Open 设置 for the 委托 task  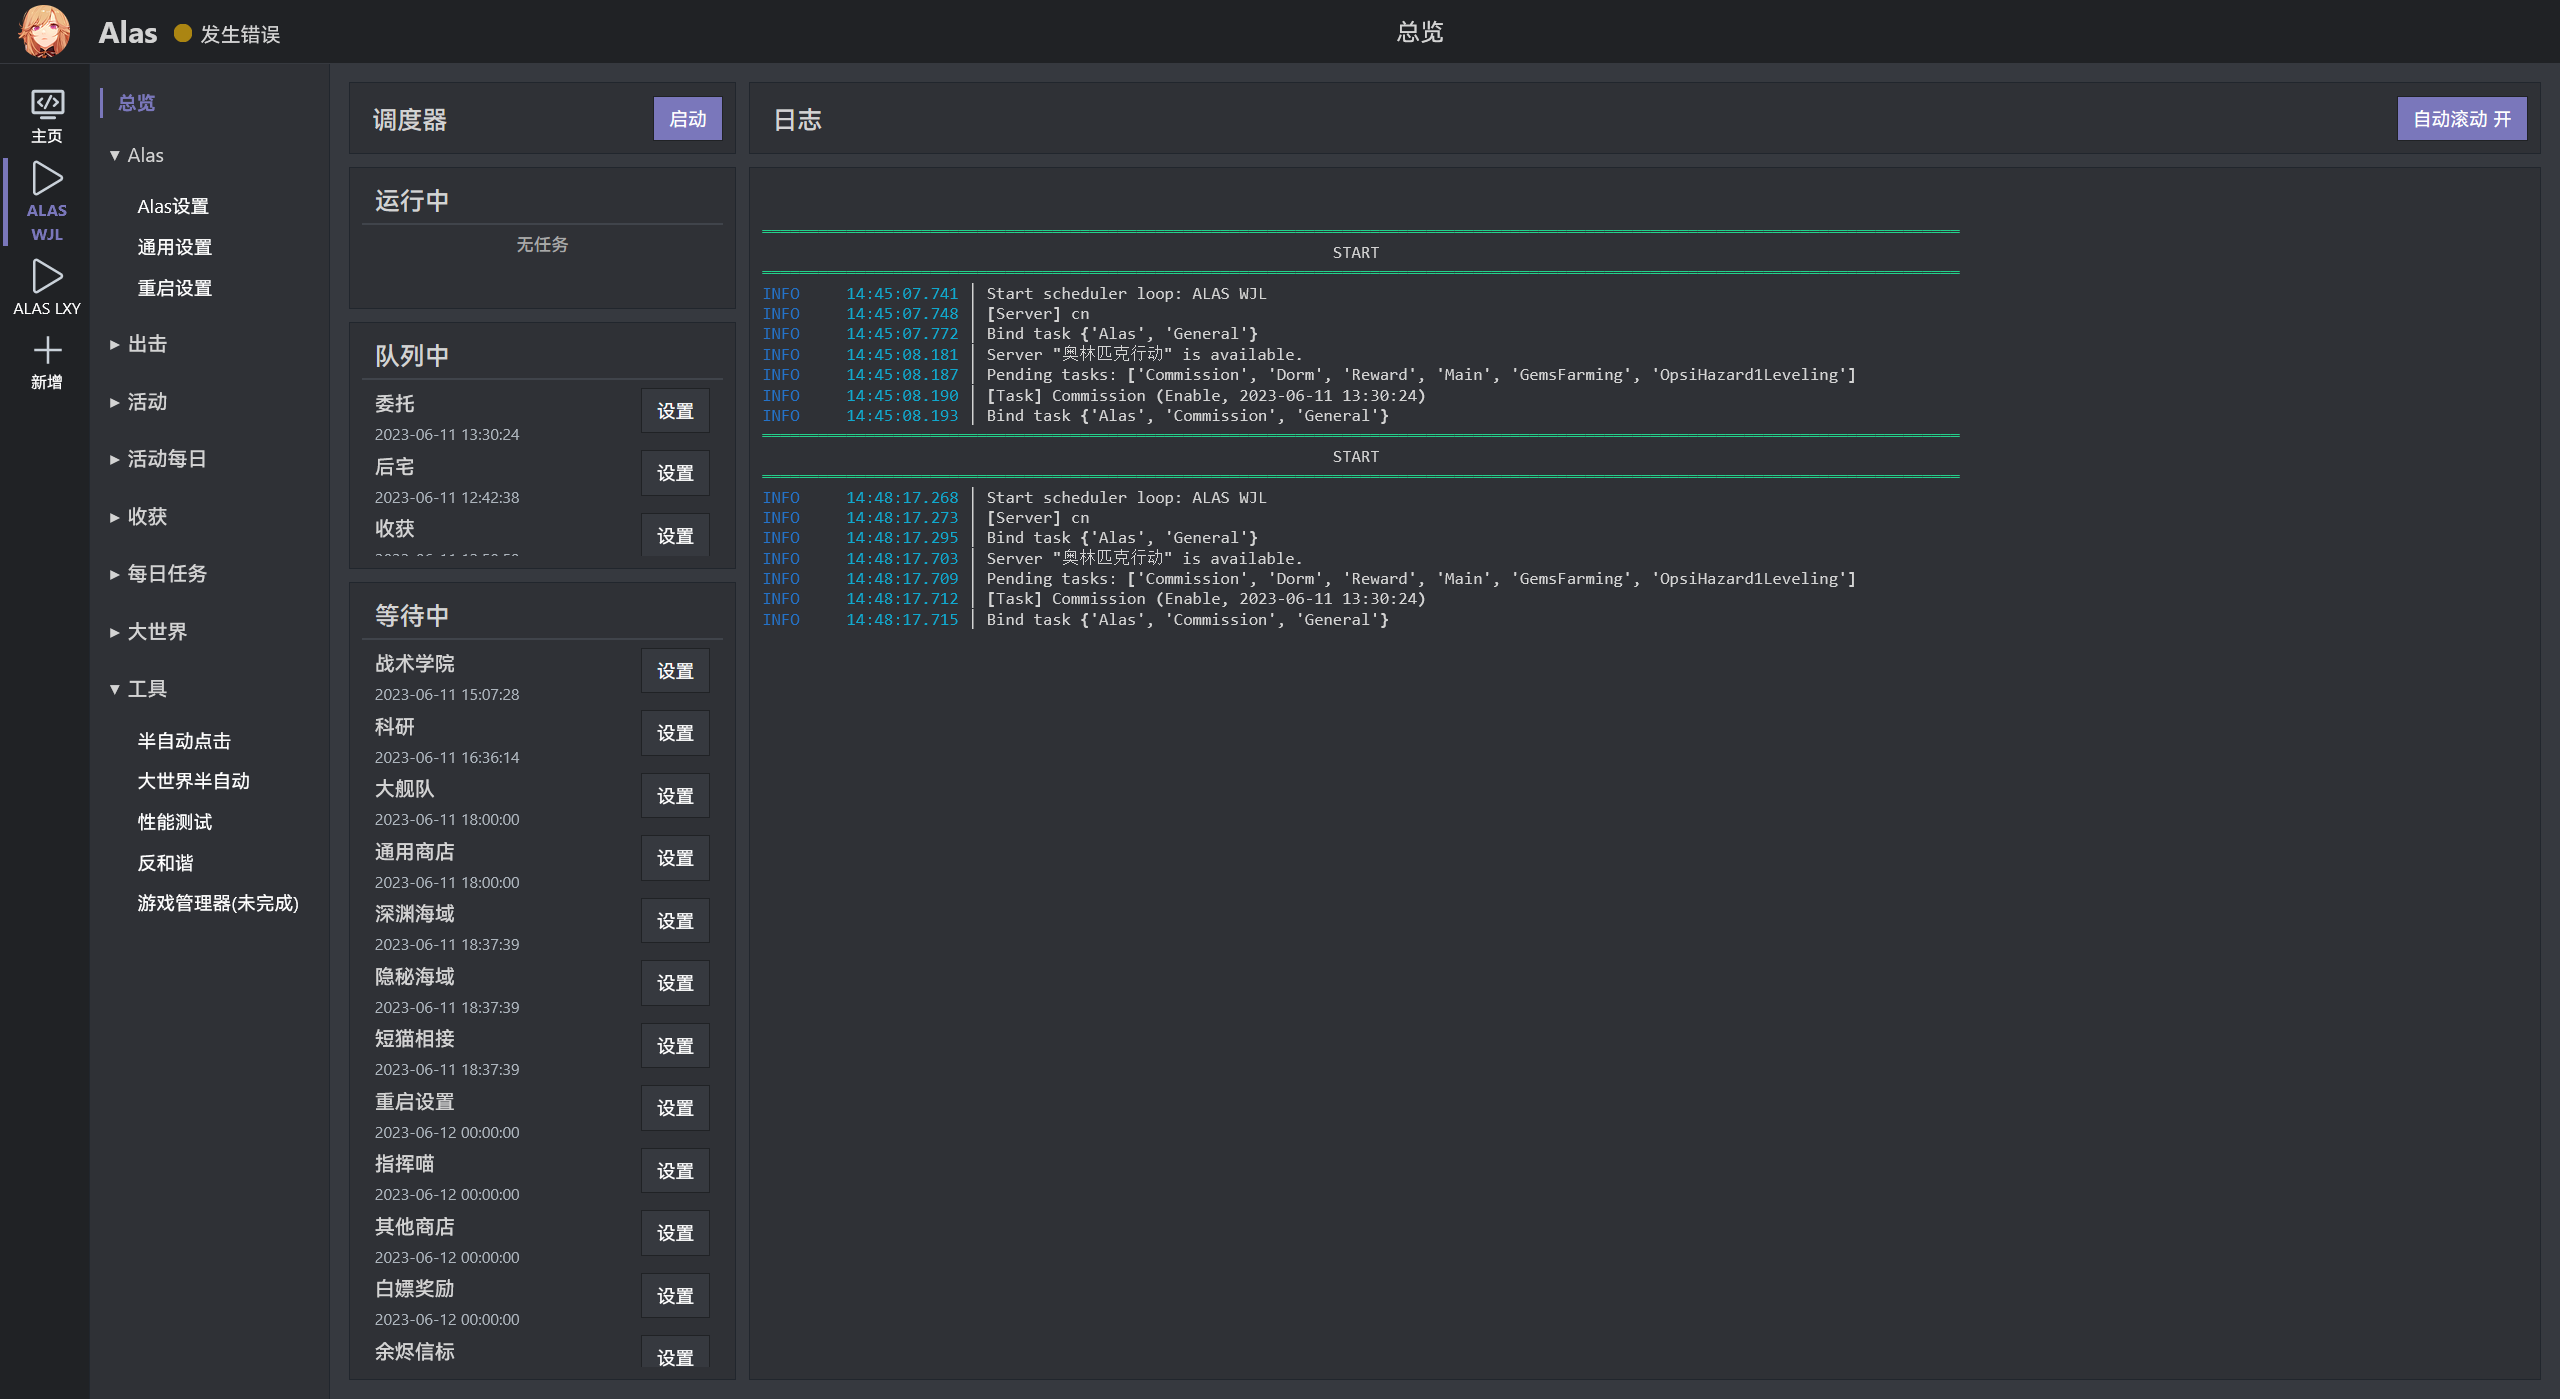tap(674, 410)
